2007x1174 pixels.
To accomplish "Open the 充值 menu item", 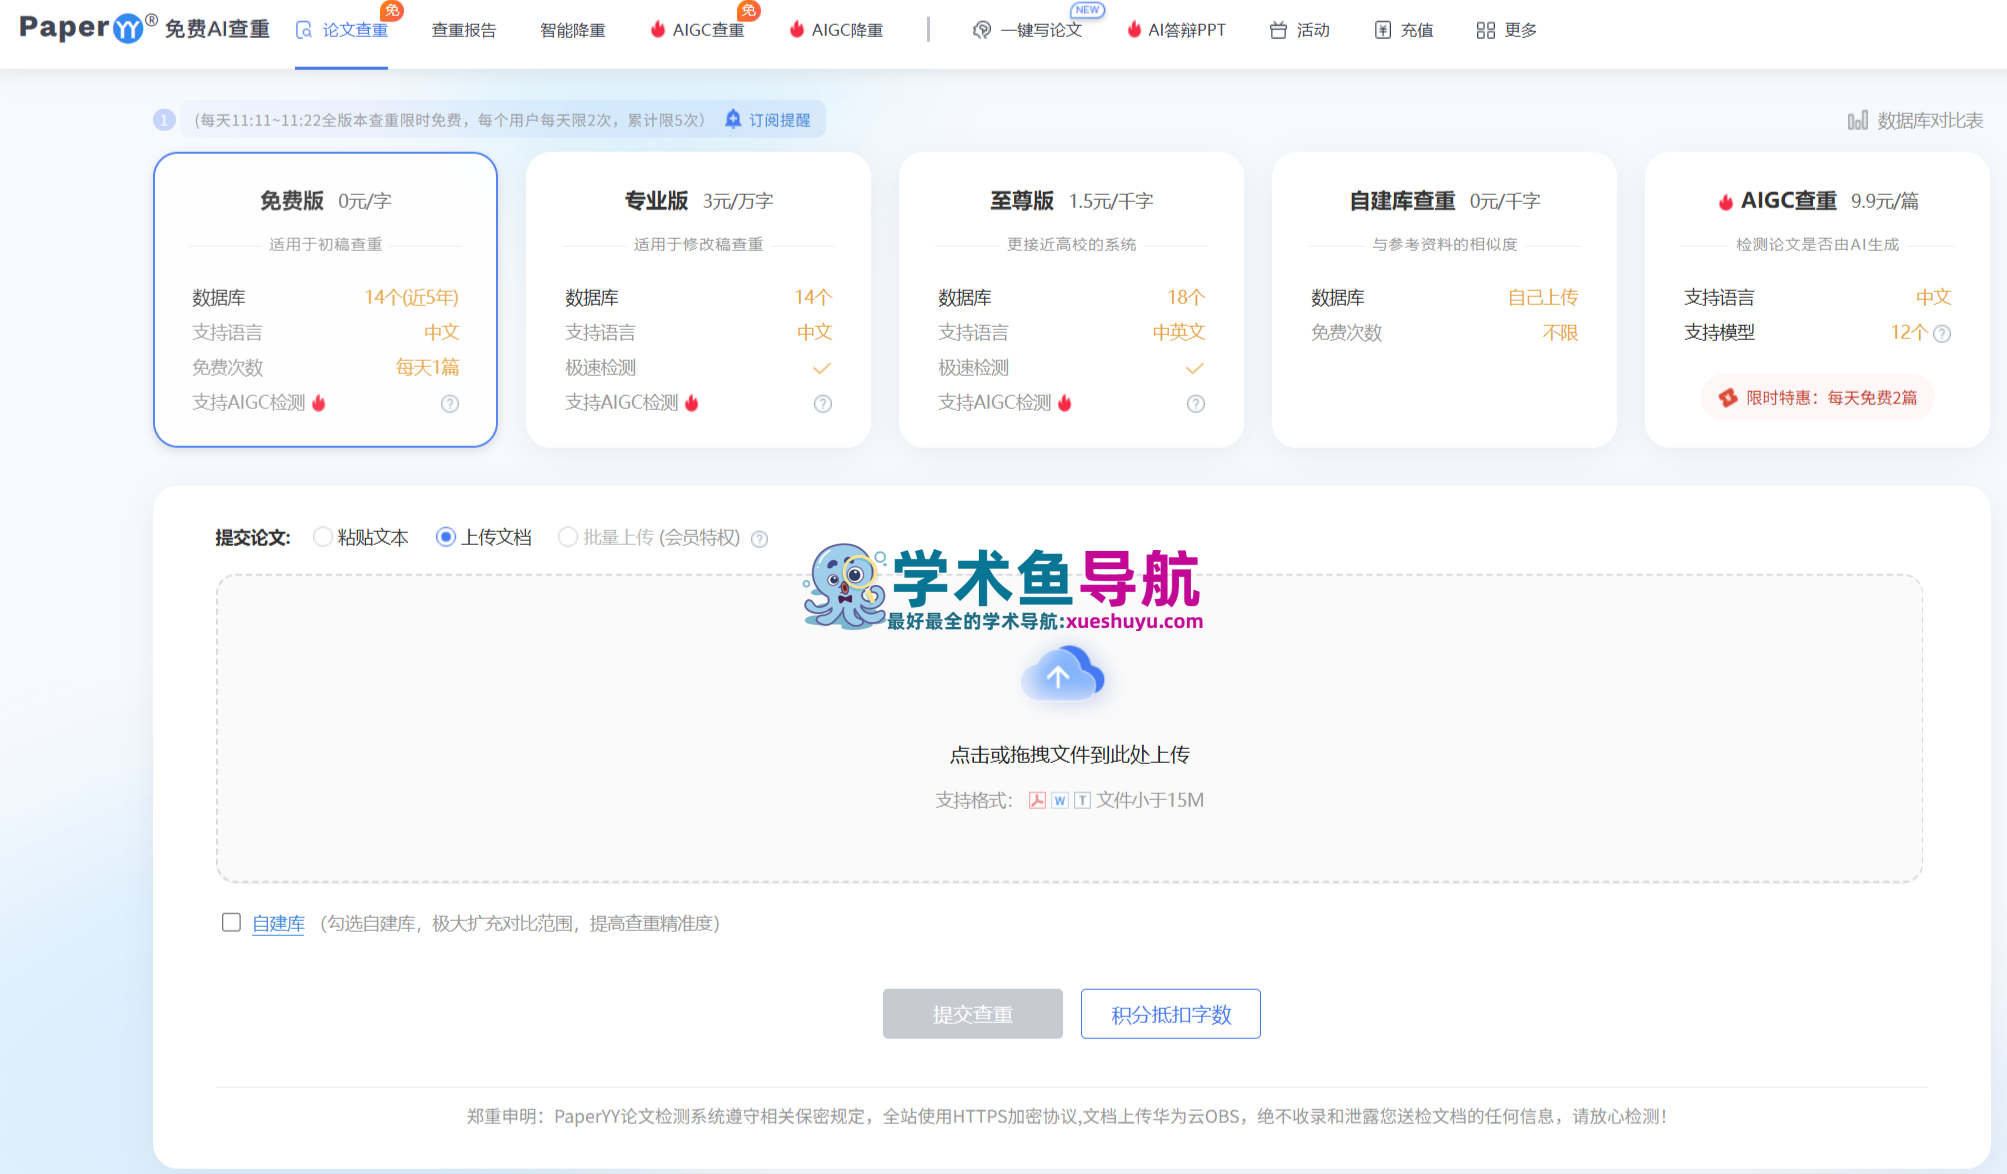I will pos(1404,30).
